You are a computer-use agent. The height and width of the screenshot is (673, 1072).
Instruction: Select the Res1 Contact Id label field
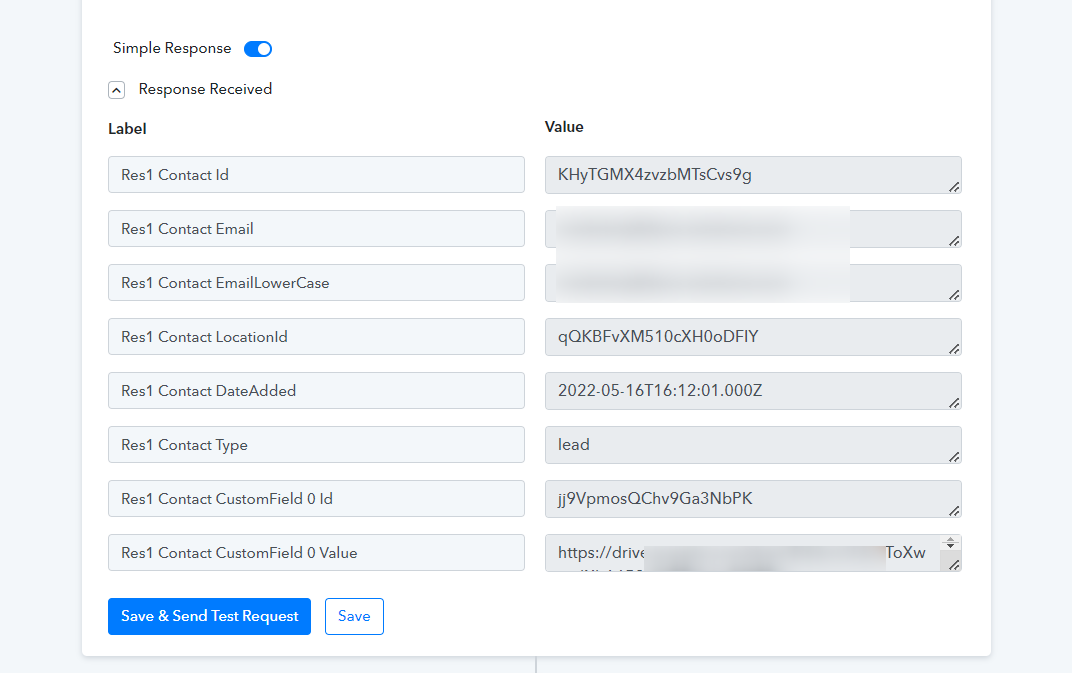click(x=317, y=174)
